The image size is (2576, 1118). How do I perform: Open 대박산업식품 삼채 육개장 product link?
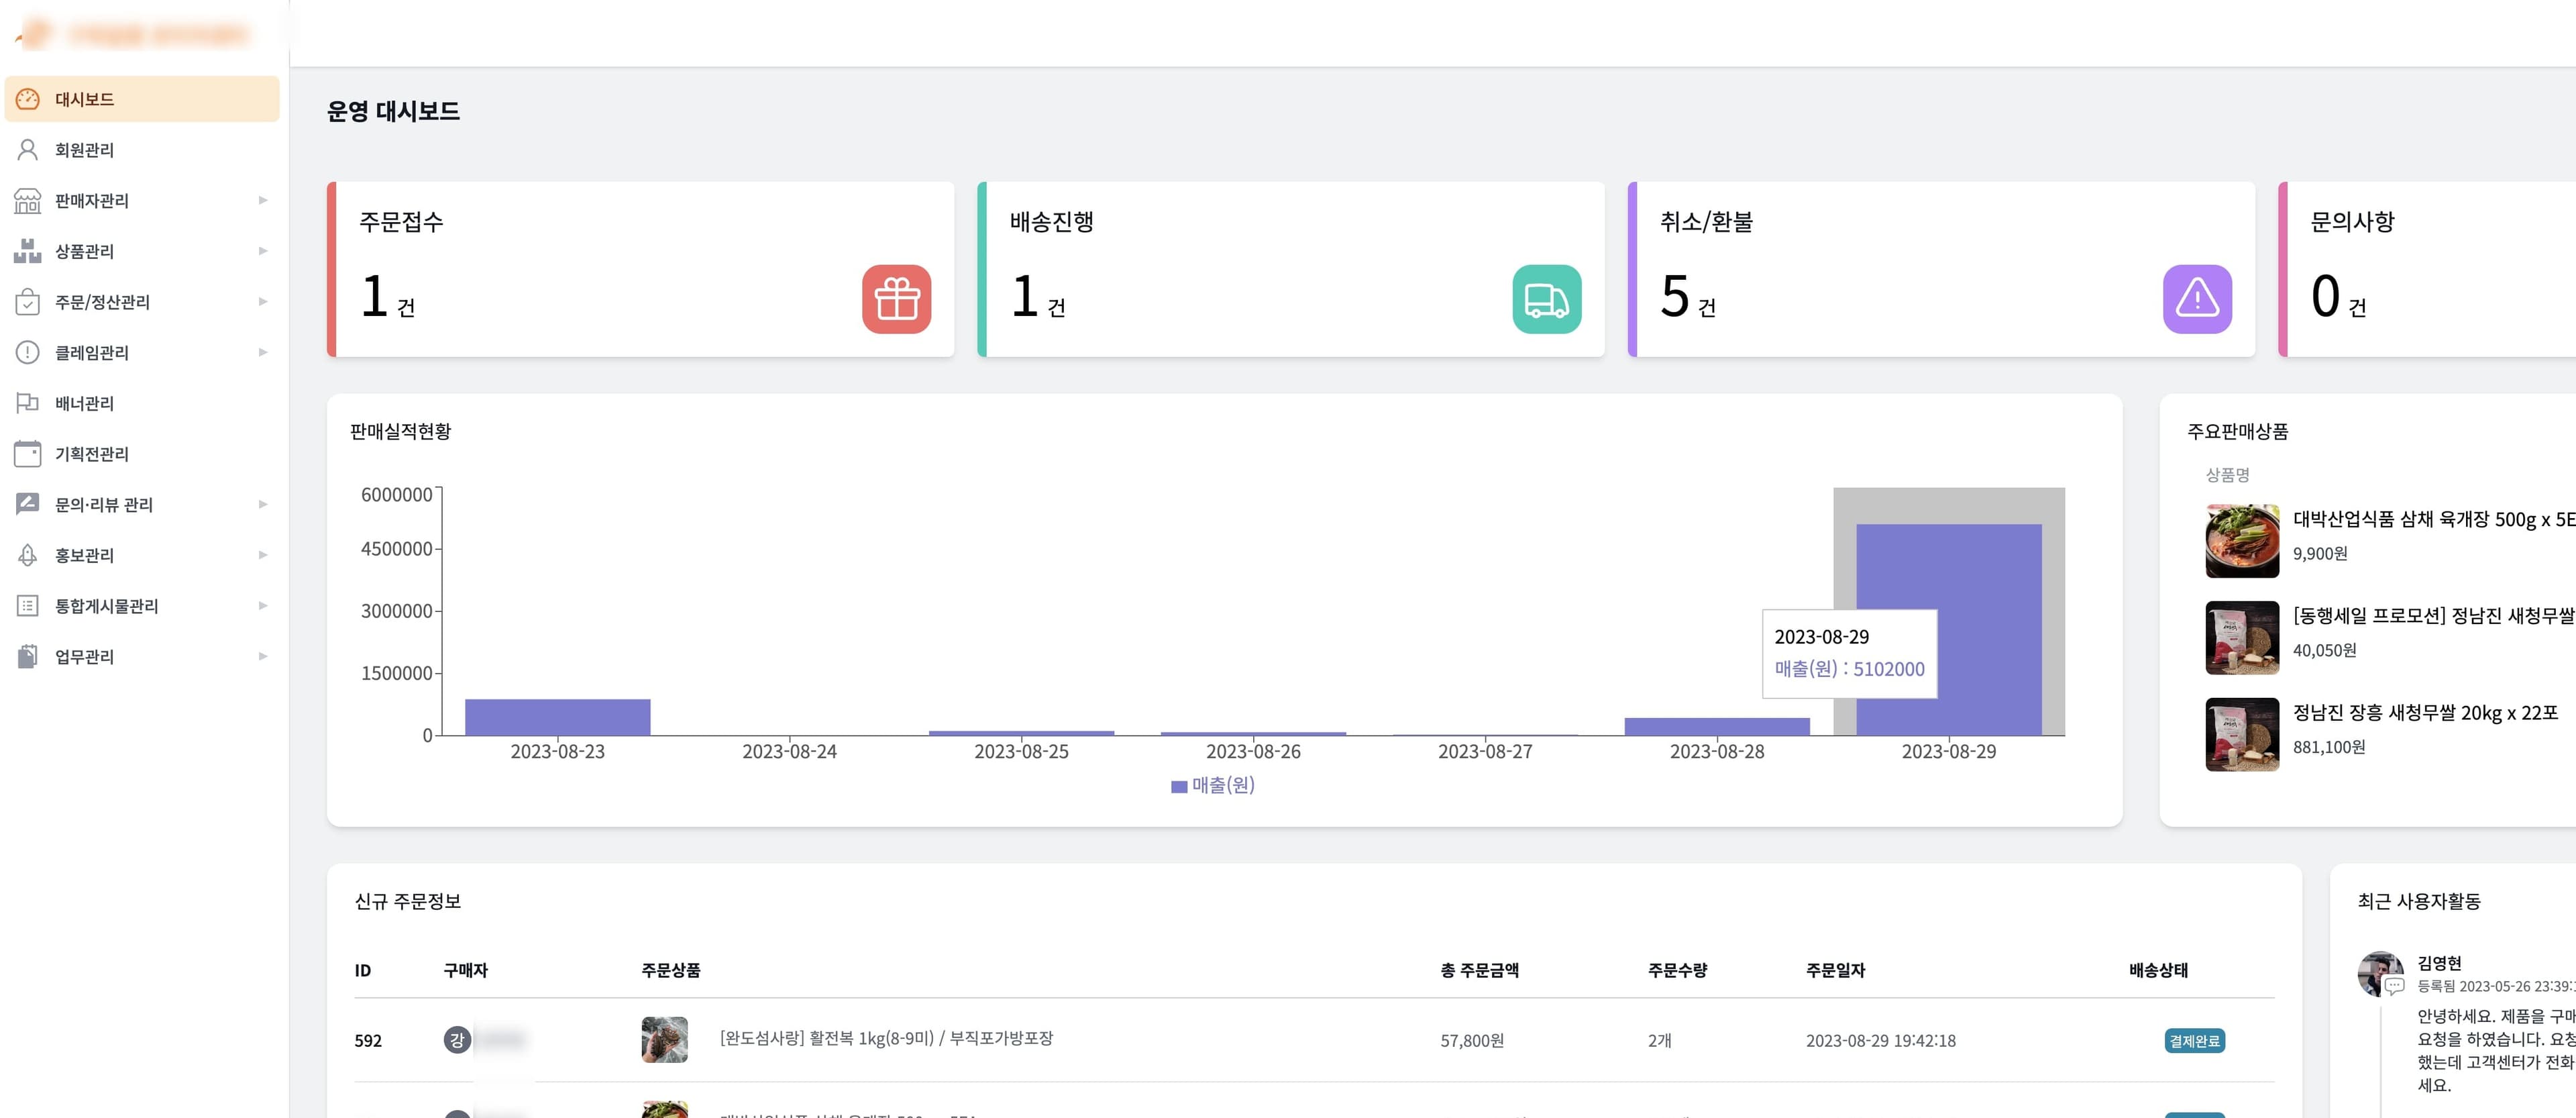2434,519
